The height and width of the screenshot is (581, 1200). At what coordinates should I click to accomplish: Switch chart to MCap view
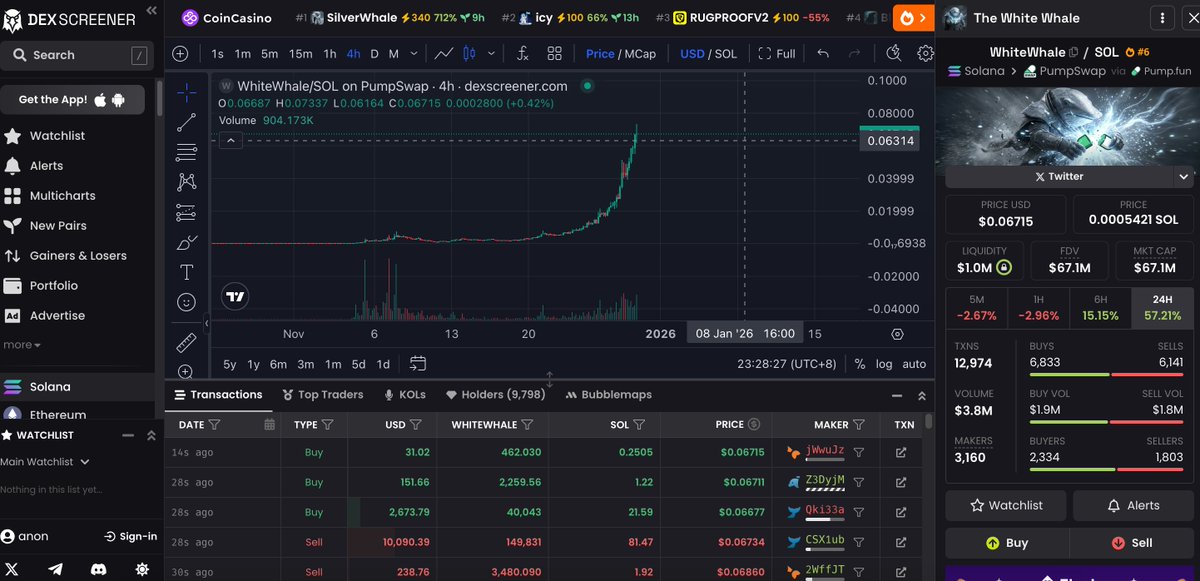[x=639, y=54]
